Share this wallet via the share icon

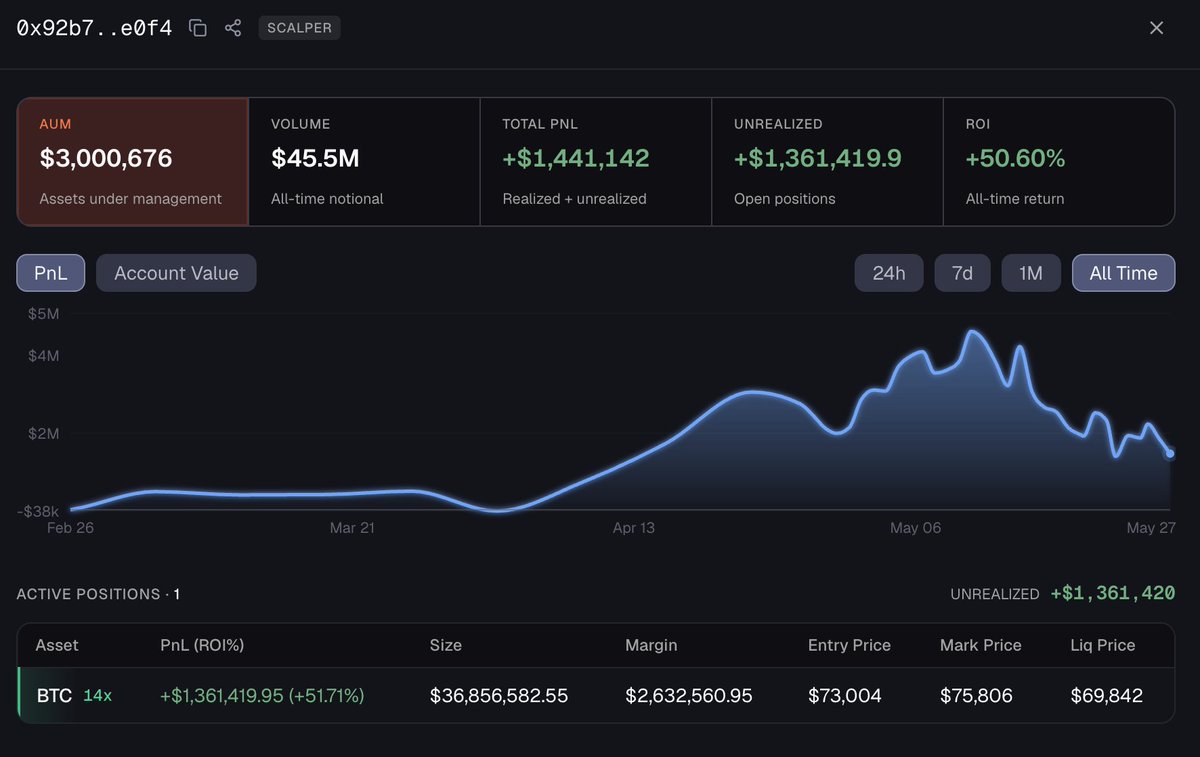point(233,28)
